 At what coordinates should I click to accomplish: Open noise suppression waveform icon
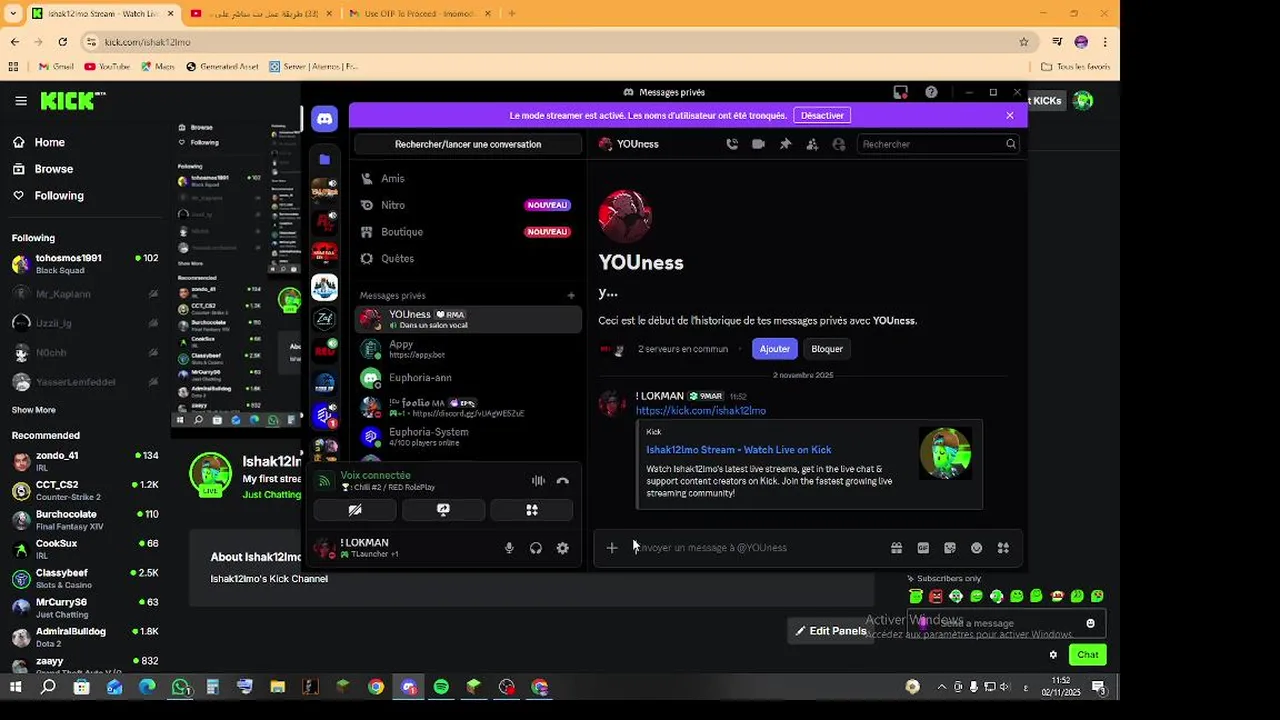[x=538, y=481]
